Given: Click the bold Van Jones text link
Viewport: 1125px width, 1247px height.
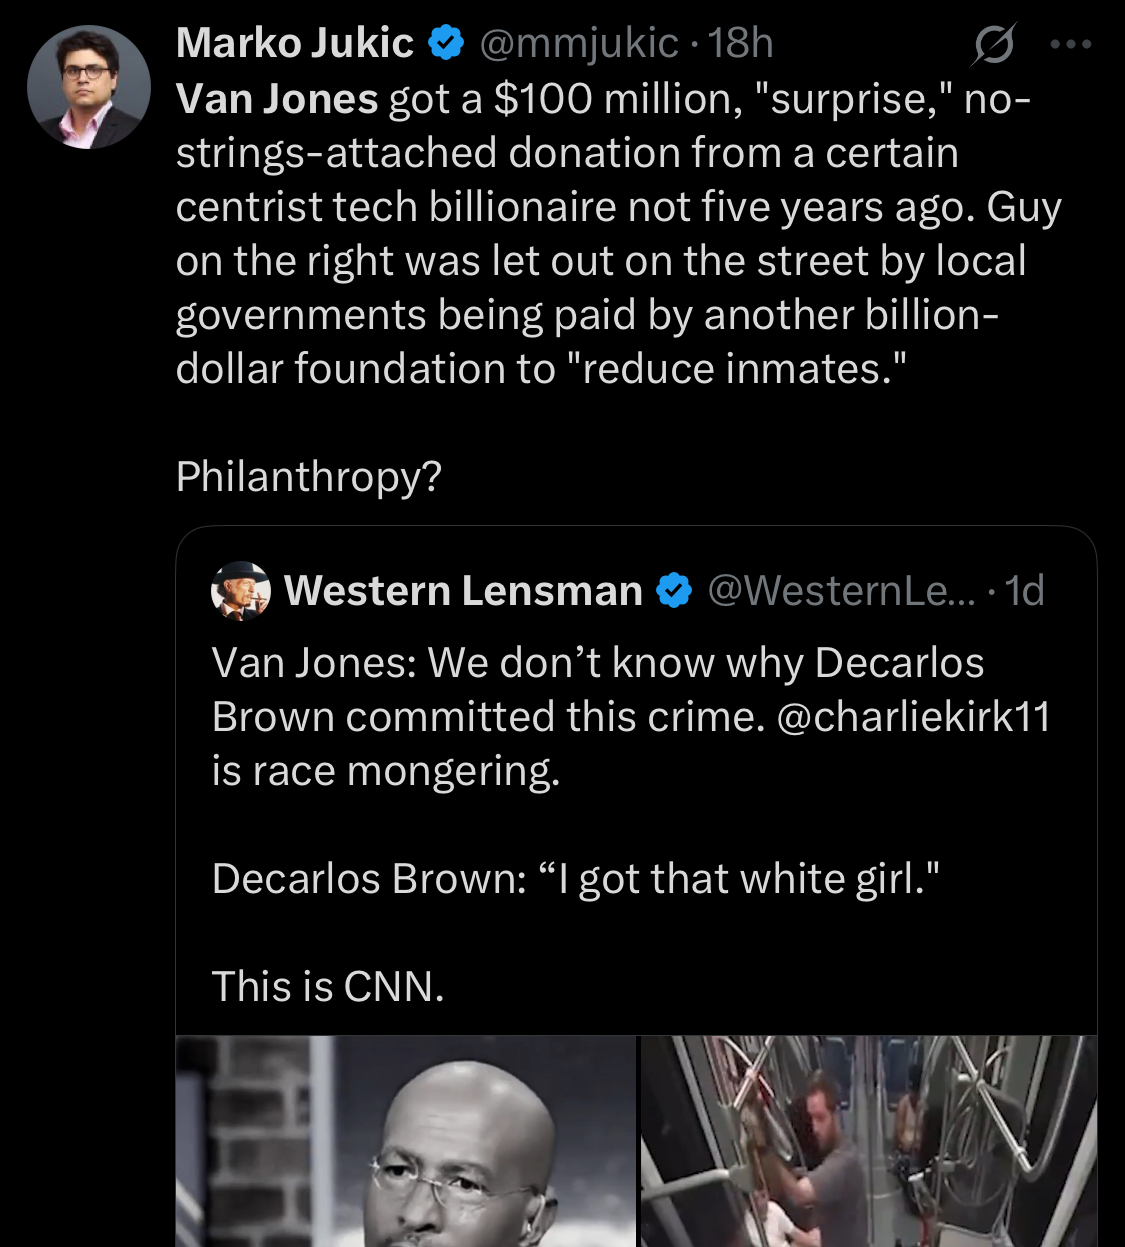Looking at the screenshot, I should coord(277,99).
